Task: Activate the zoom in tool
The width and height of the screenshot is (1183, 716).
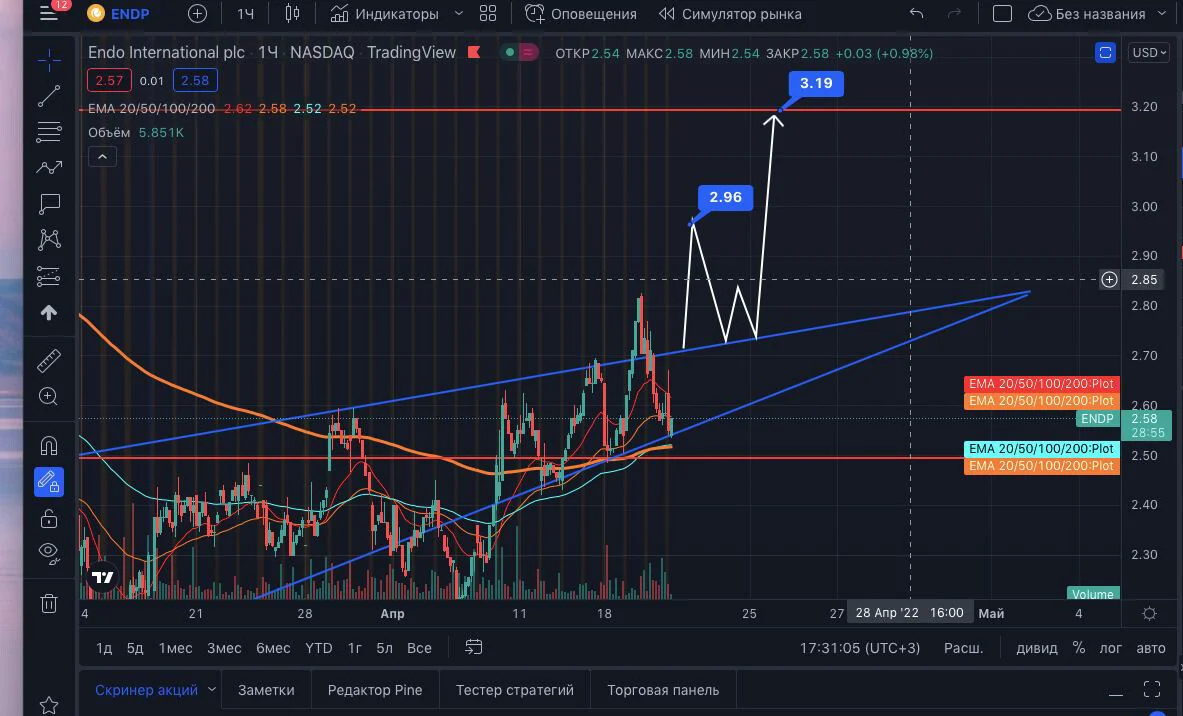Action: click(49, 396)
